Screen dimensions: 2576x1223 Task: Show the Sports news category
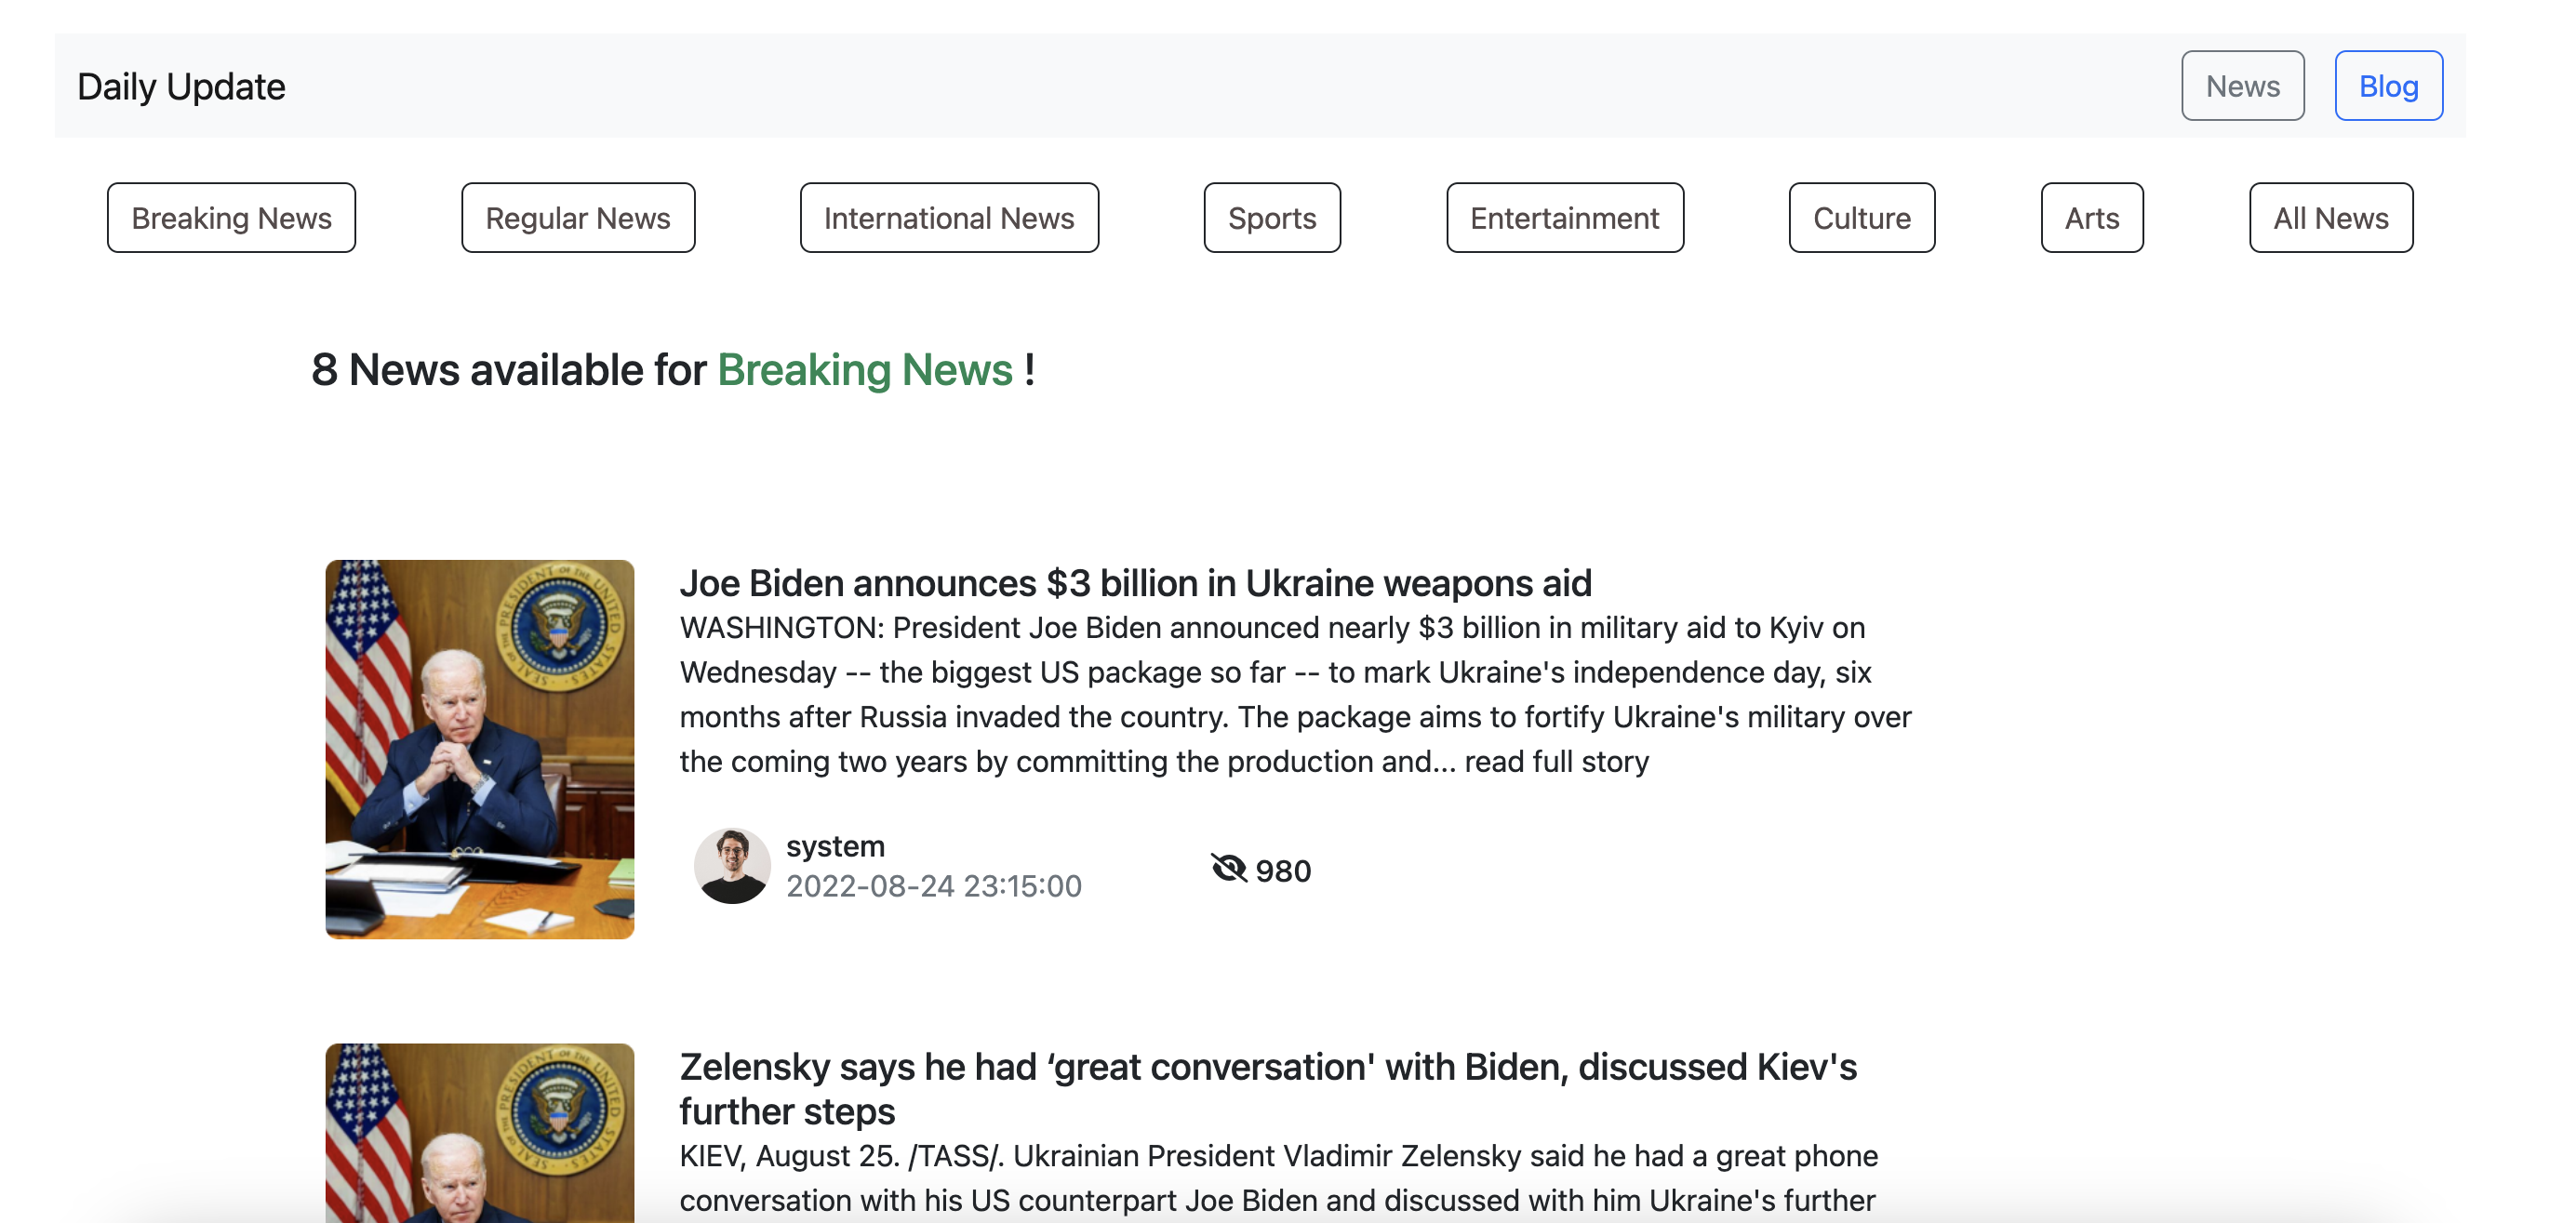[1271, 218]
